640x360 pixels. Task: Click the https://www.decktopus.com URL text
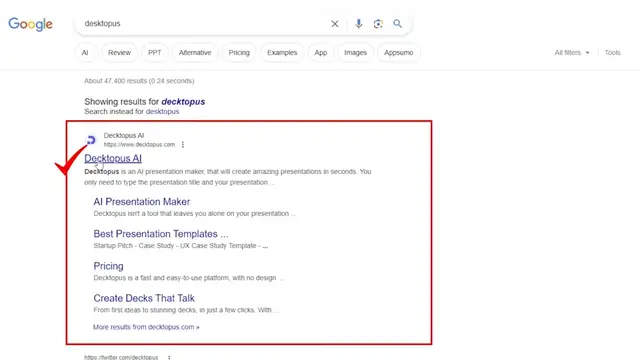click(139, 144)
